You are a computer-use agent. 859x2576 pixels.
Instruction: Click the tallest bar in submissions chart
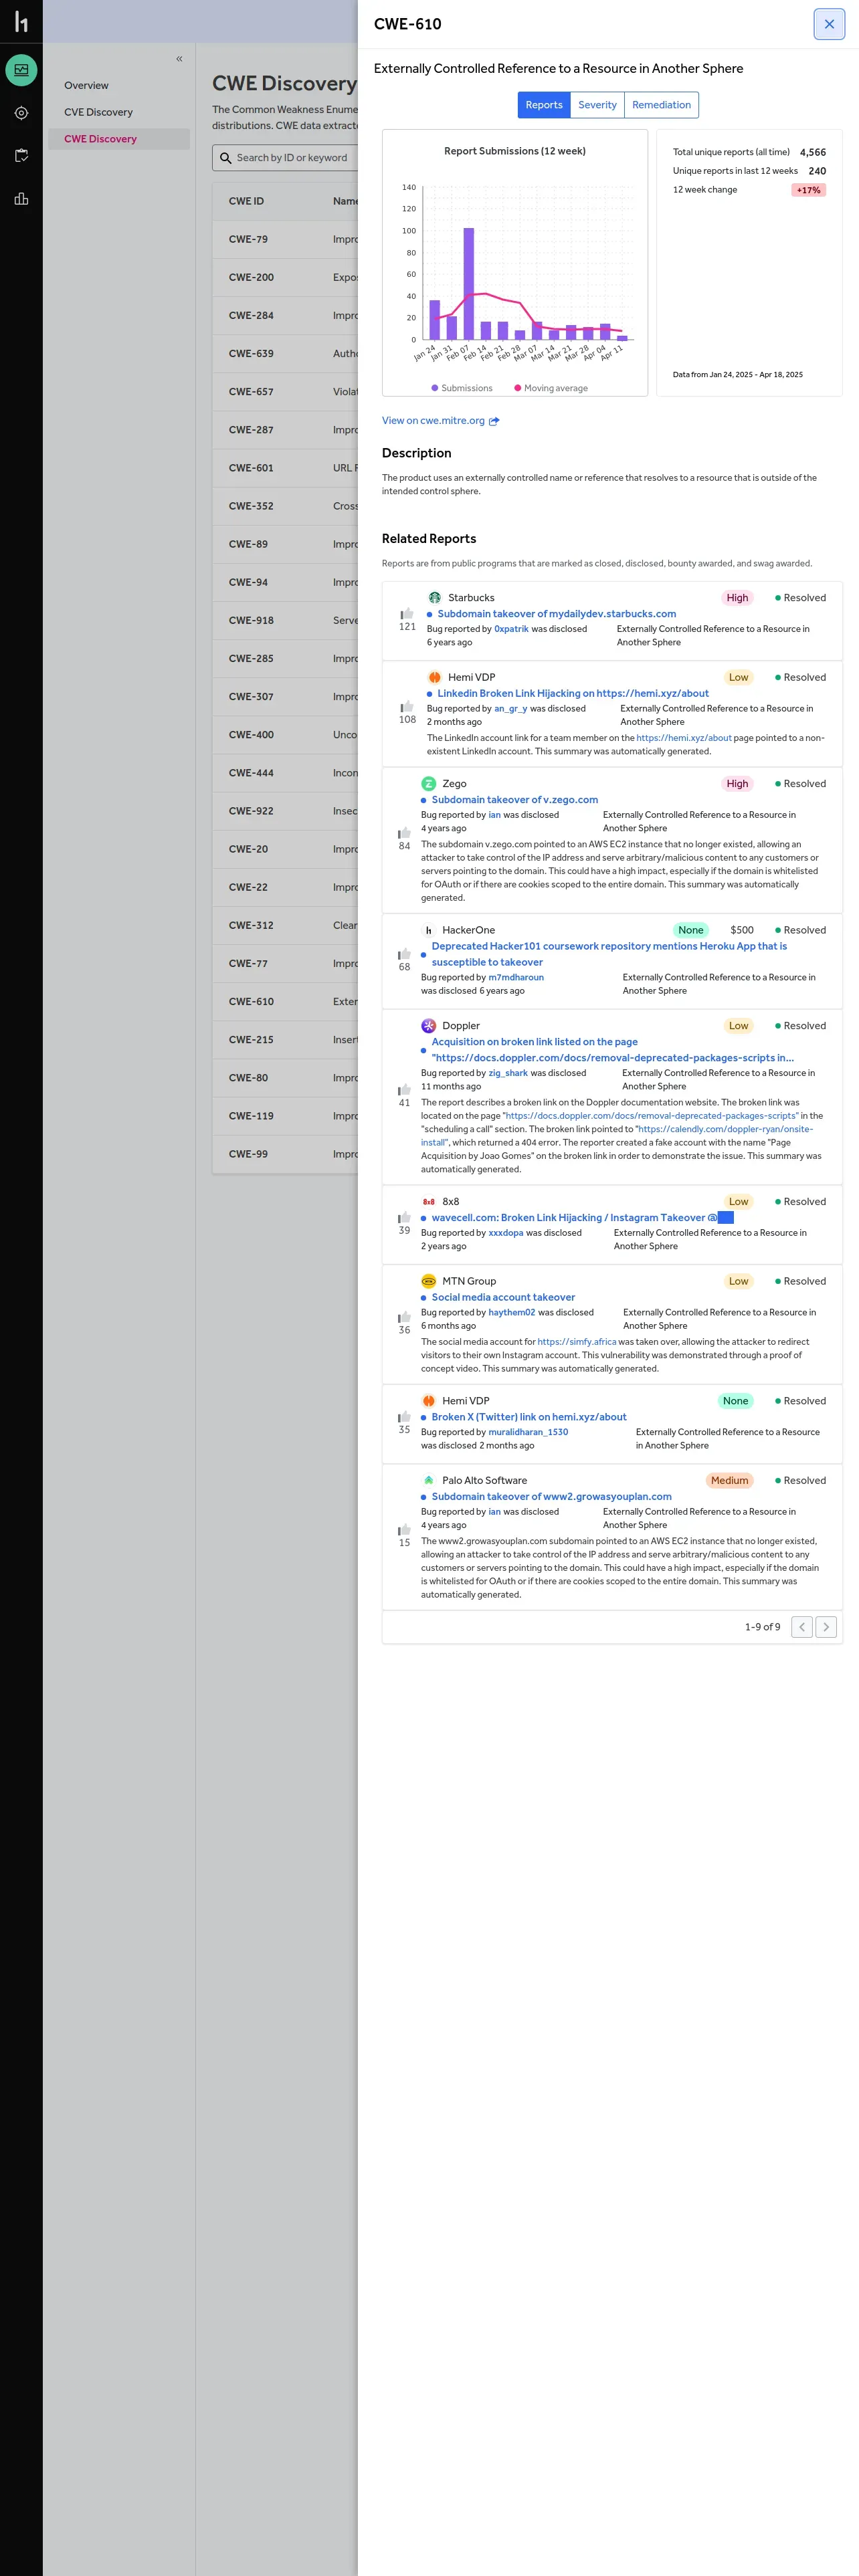pos(469,284)
